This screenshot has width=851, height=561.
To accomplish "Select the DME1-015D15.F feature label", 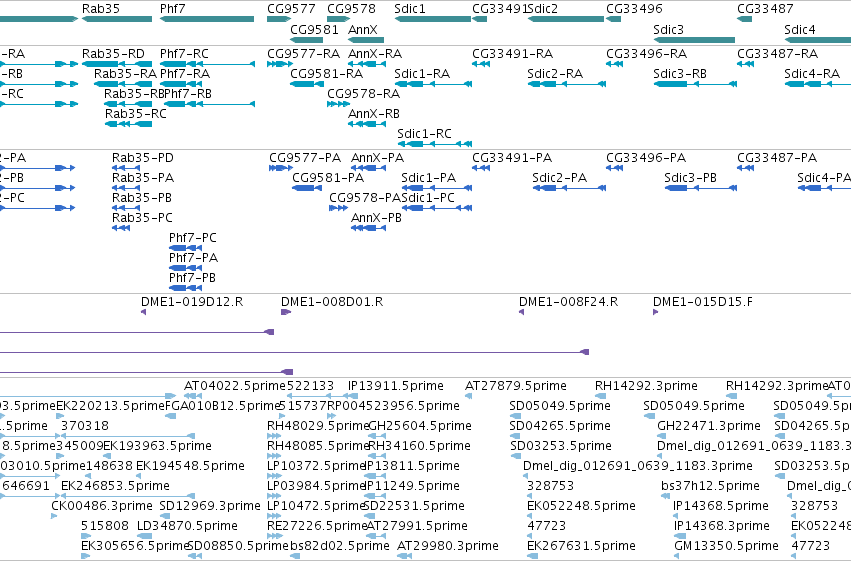I will (x=703, y=302).
